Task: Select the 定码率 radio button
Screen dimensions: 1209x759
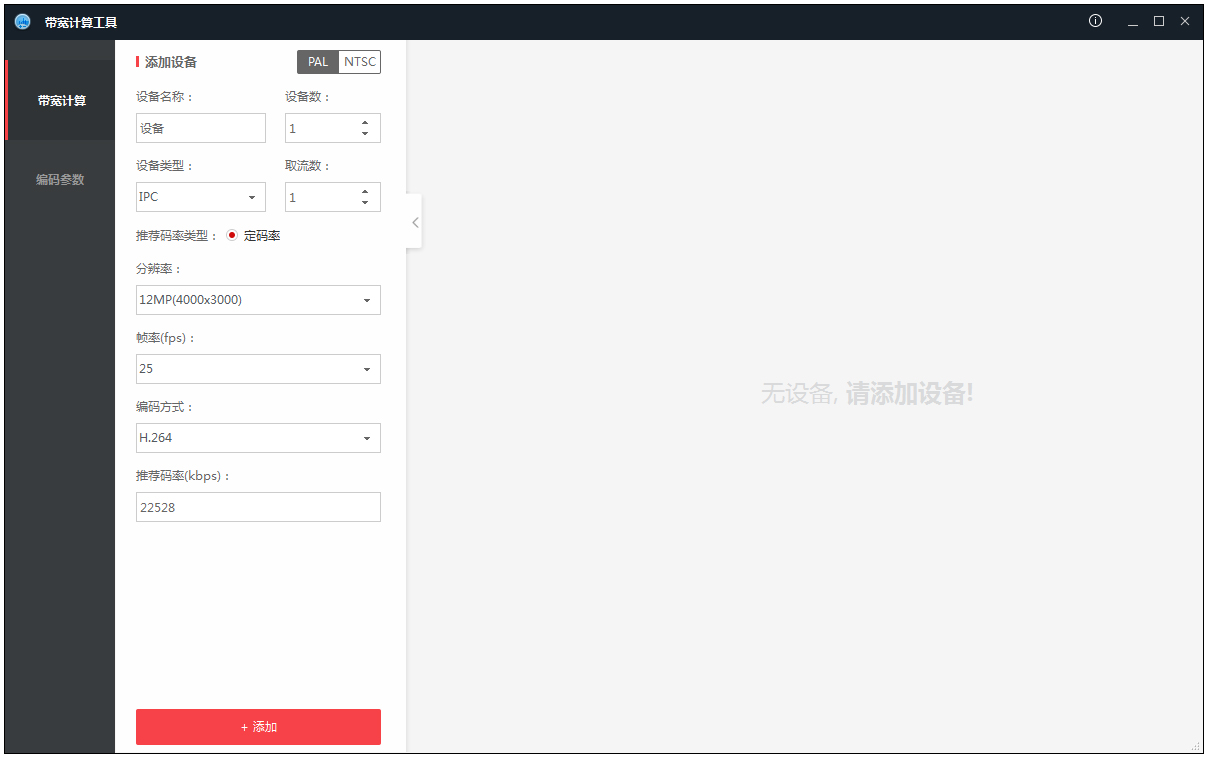Action: (232, 236)
